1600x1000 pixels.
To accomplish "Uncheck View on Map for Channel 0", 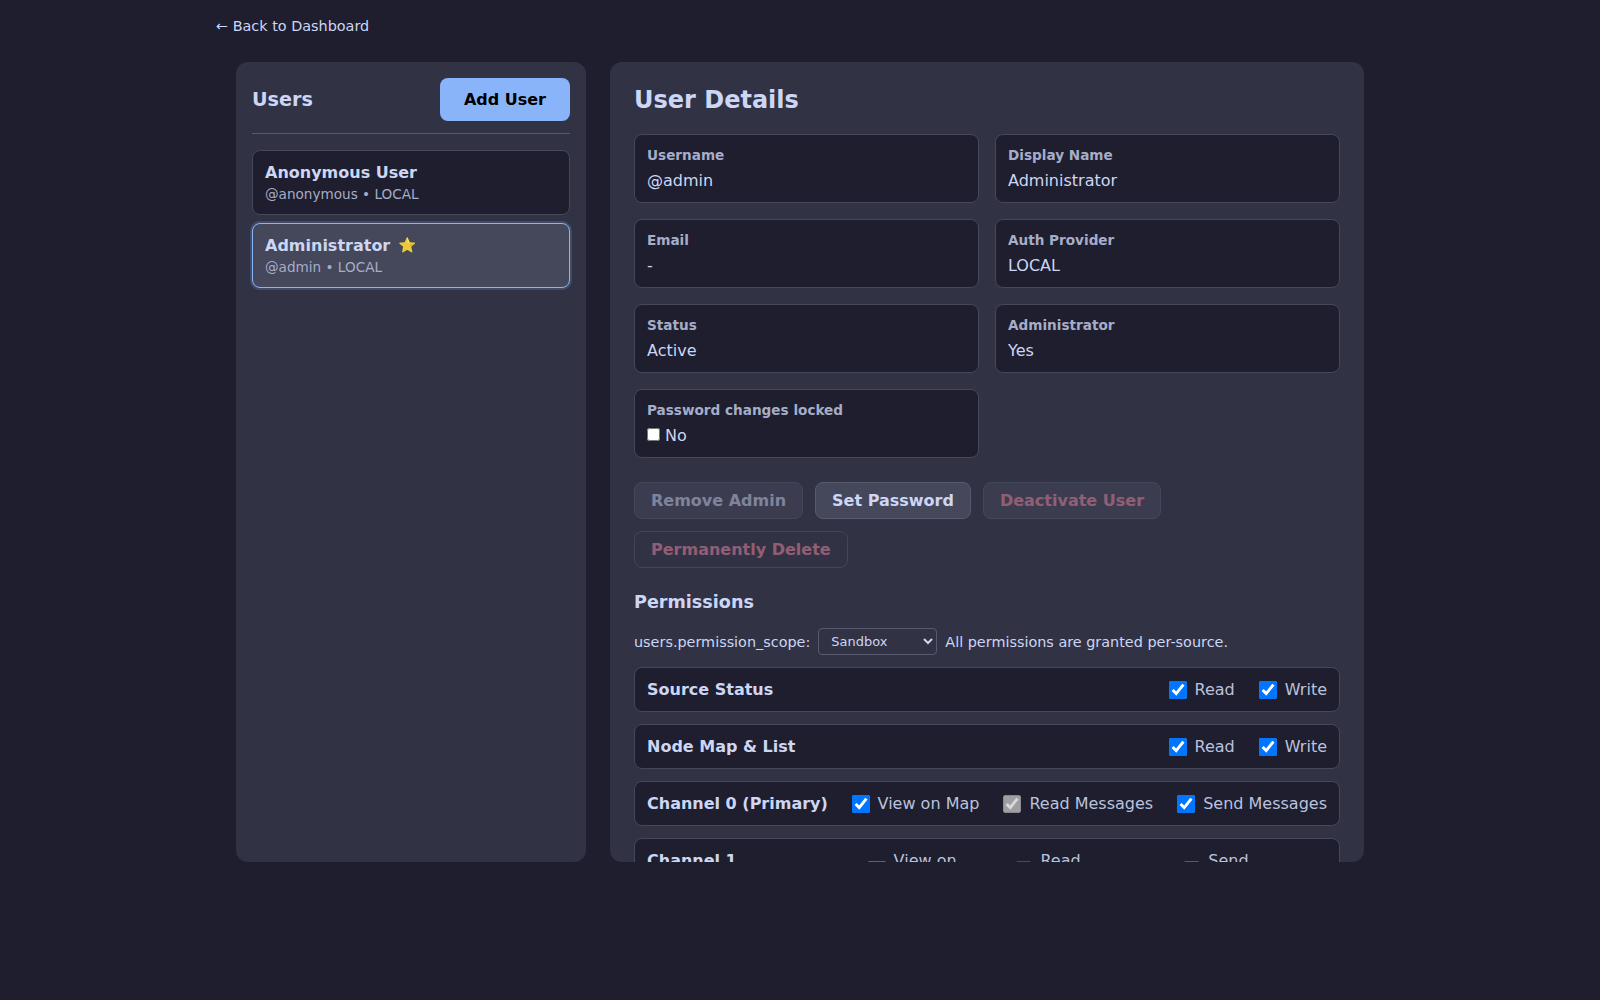I will coord(861,803).
